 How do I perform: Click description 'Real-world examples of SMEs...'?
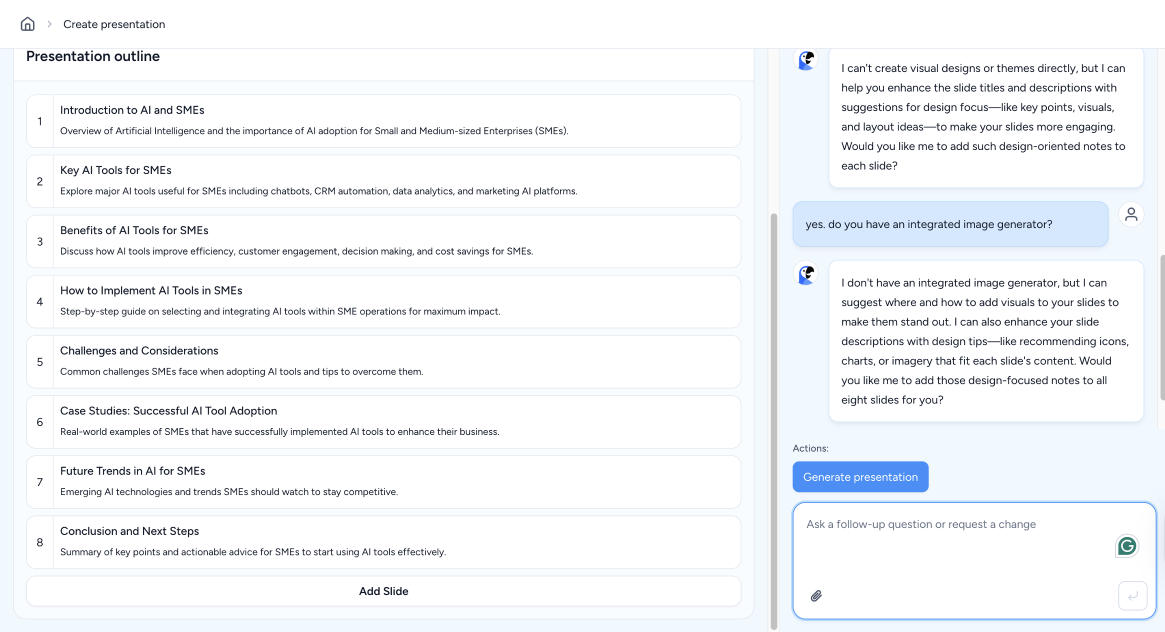[x=279, y=431]
